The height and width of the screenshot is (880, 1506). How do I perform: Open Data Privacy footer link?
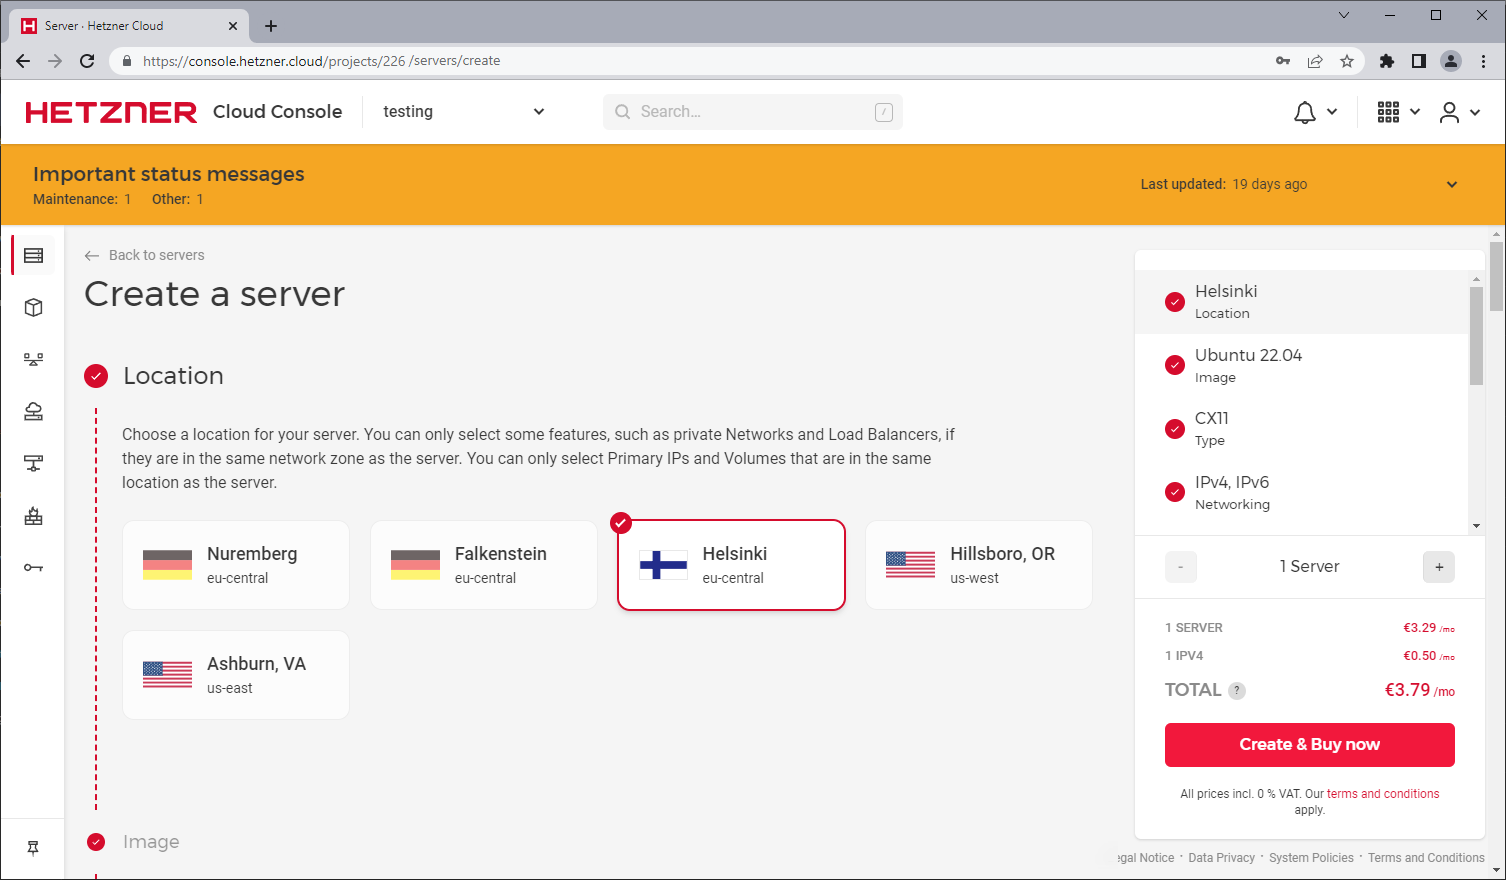tap(1221, 858)
